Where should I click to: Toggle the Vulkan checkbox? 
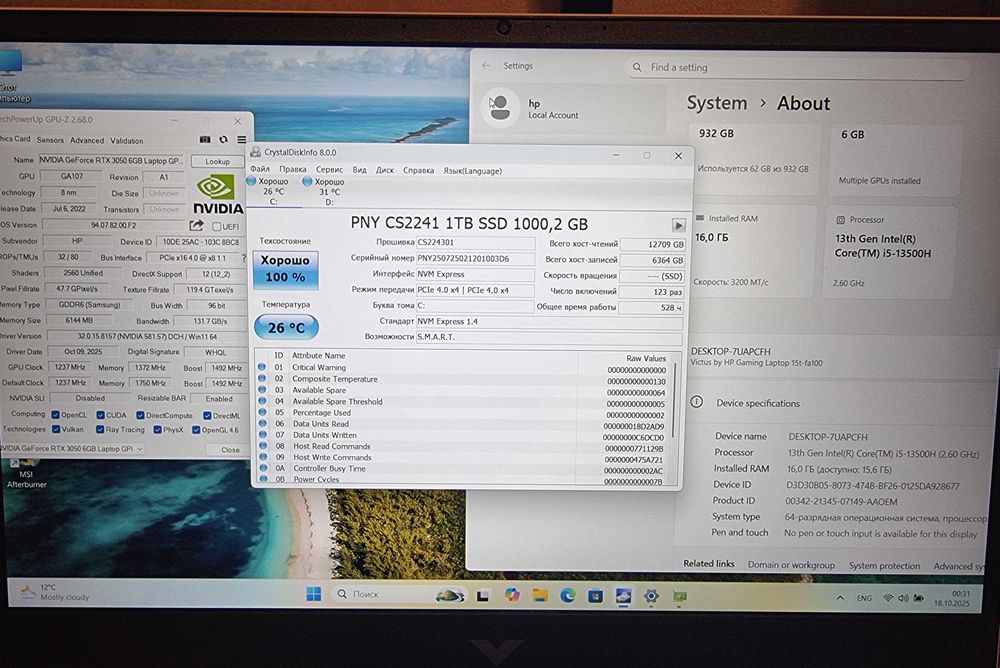coord(55,429)
